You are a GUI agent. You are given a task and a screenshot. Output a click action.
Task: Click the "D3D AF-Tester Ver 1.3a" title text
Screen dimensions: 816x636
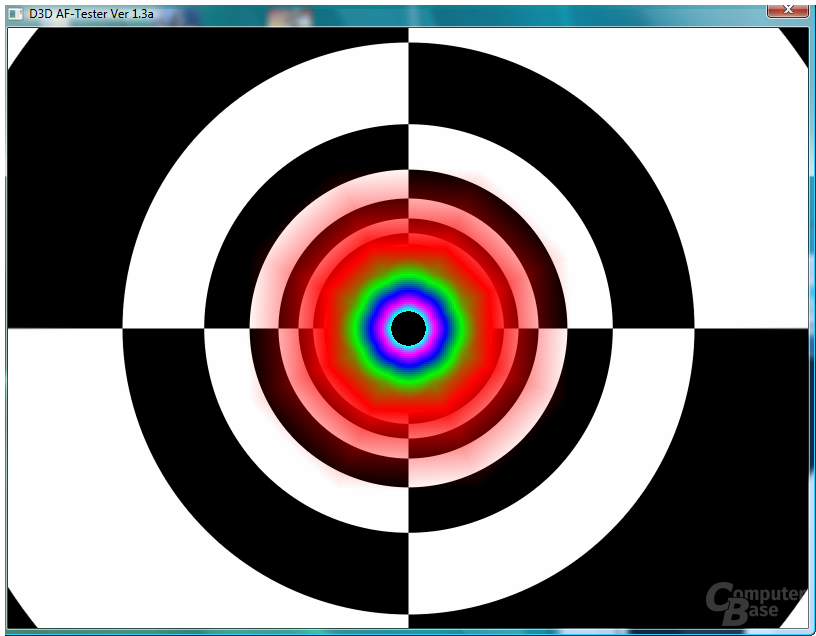click(x=91, y=14)
